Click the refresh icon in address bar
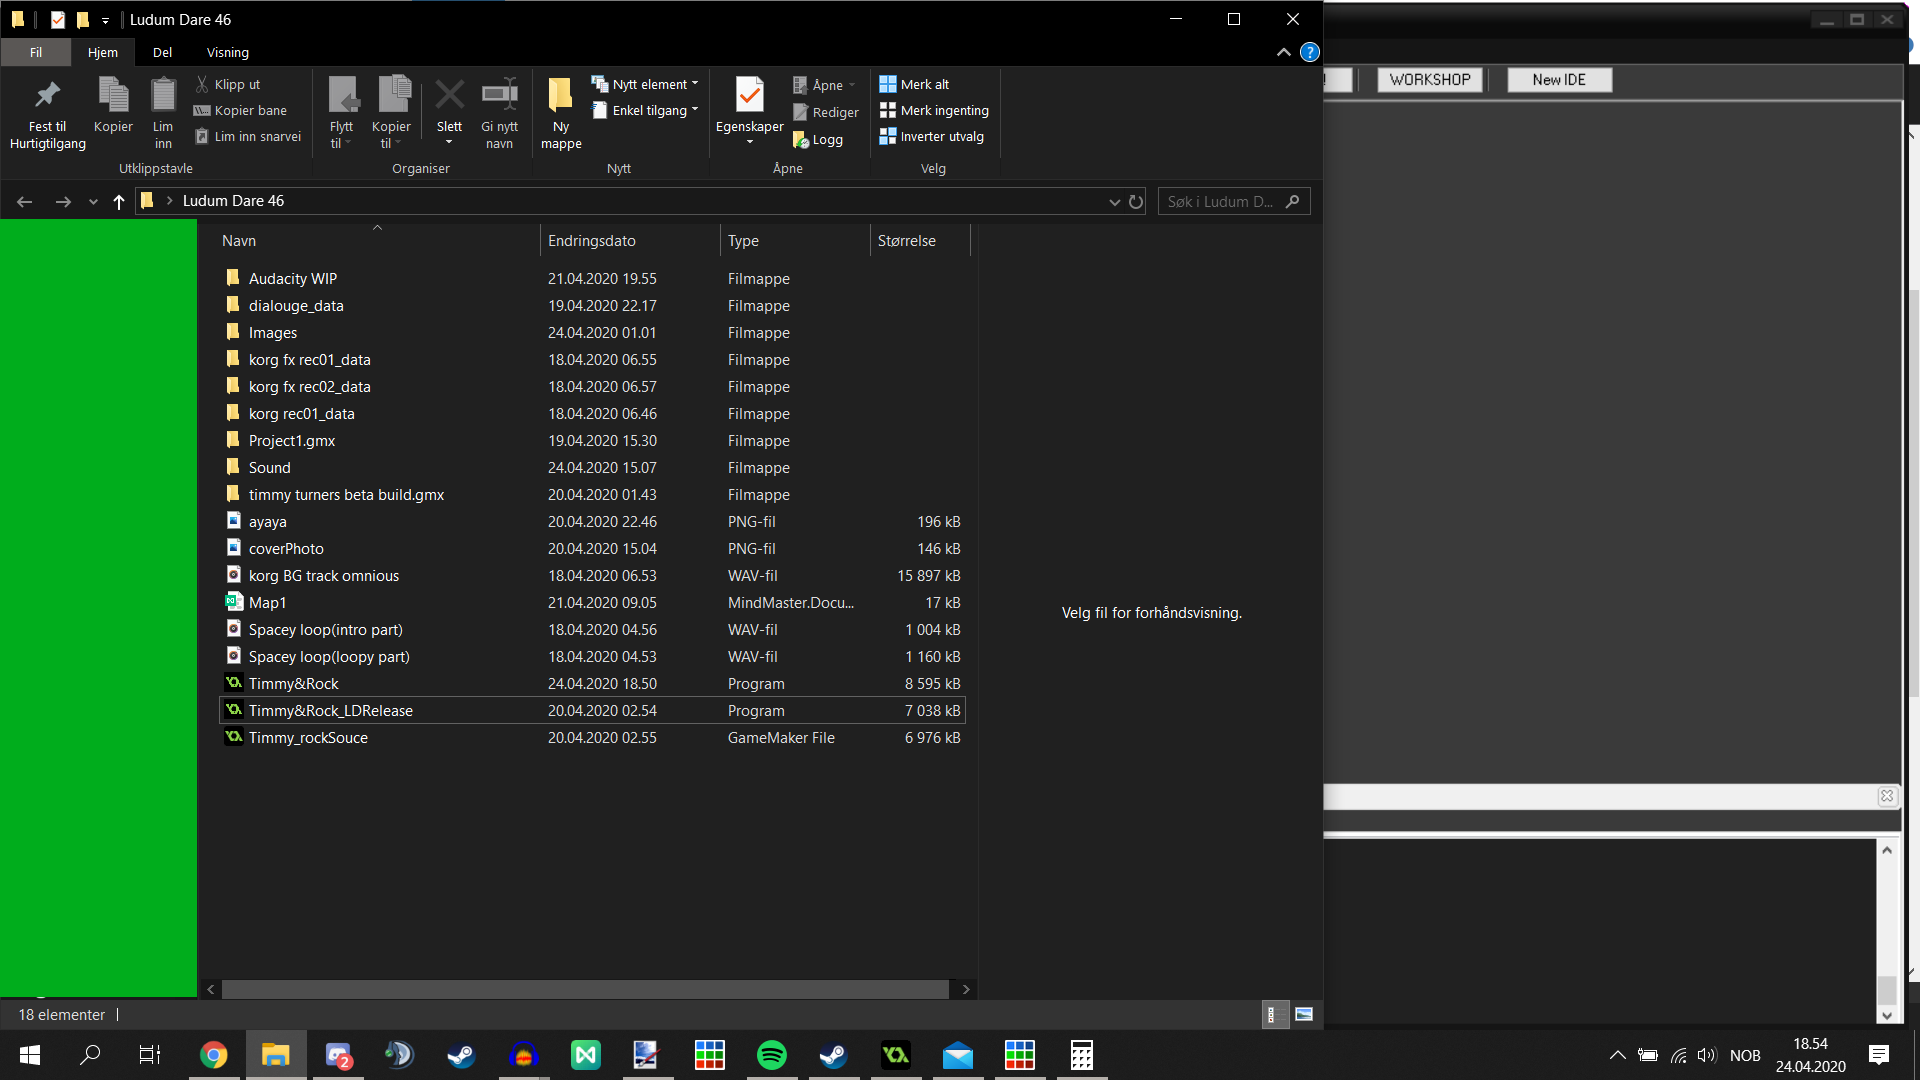Image resolution: width=1920 pixels, height=1080 pixels. (x=1136, y=201)
